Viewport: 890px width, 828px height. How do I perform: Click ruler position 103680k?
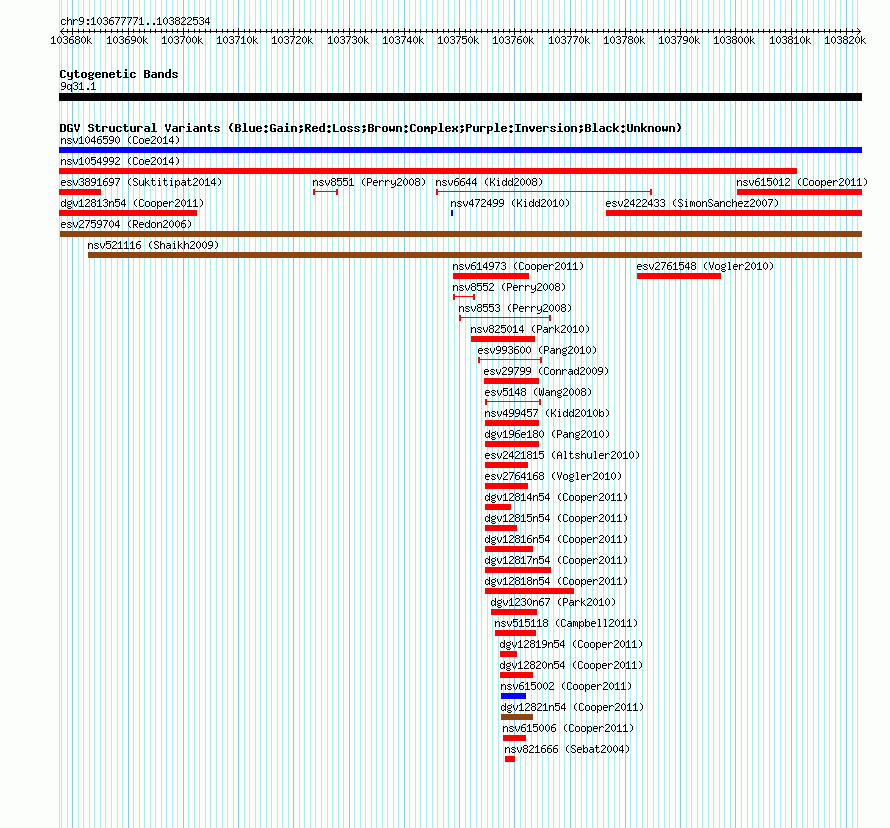(x=72, y=40)
